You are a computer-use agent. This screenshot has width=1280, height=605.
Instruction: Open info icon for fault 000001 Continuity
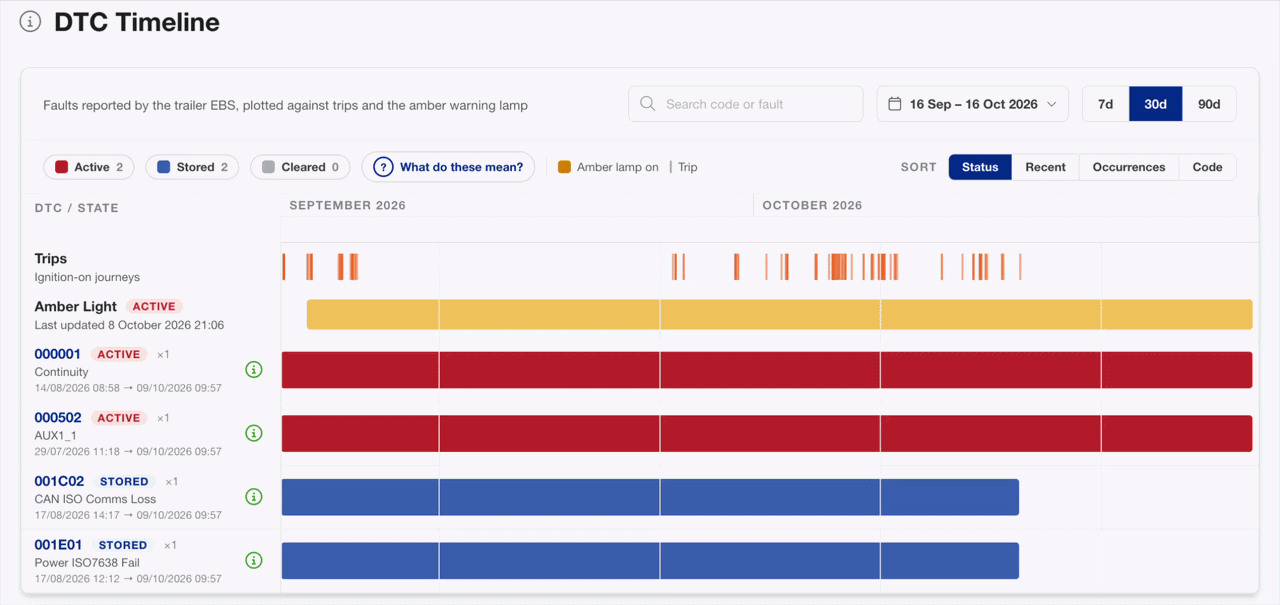[254, 370]
